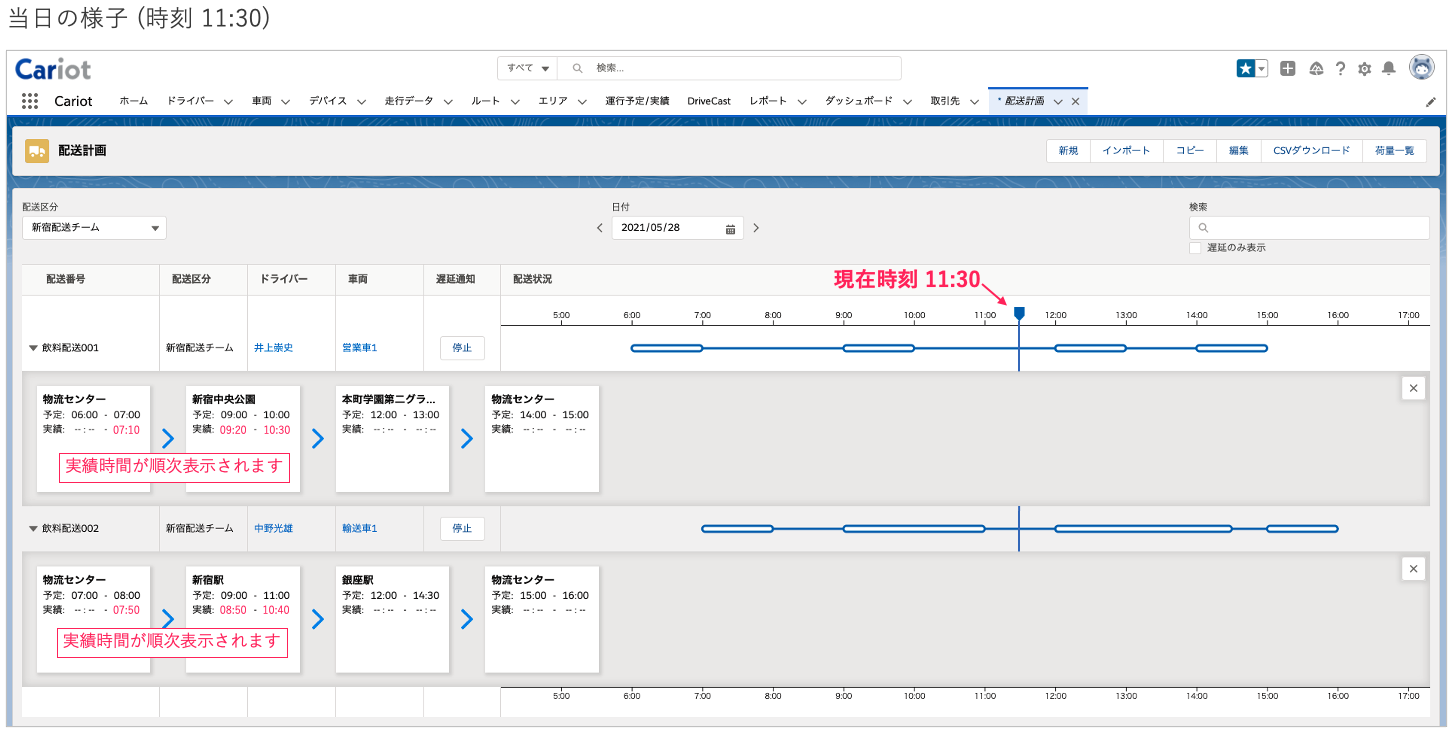Open driver 井上崇史 link
This screenshot has height=734, width=1454.
click(x=273, y=348)
